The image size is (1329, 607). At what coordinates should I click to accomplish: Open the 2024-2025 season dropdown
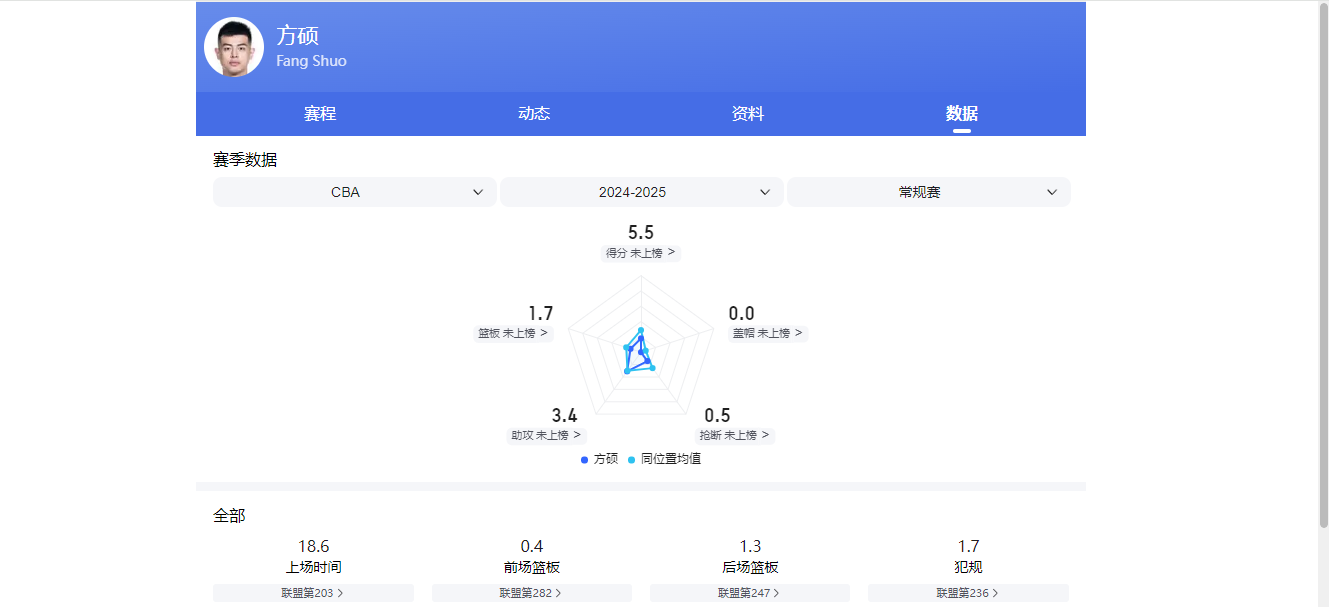point(641,191)
